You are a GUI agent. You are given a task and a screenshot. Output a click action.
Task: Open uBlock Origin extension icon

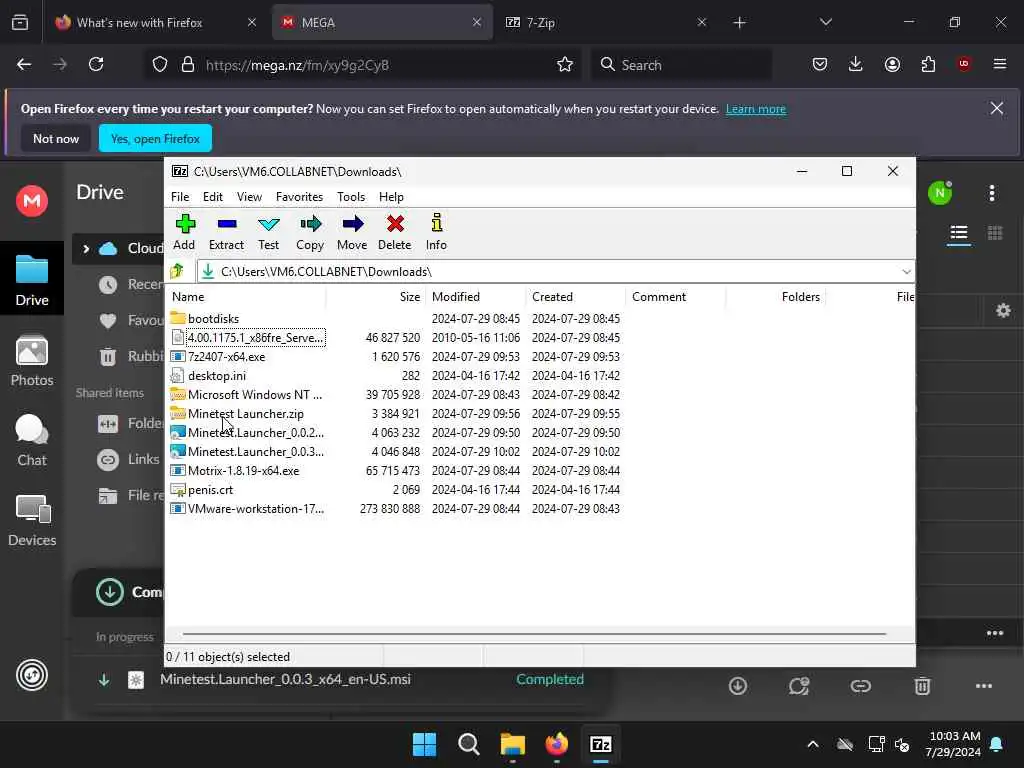pos(964,64)
